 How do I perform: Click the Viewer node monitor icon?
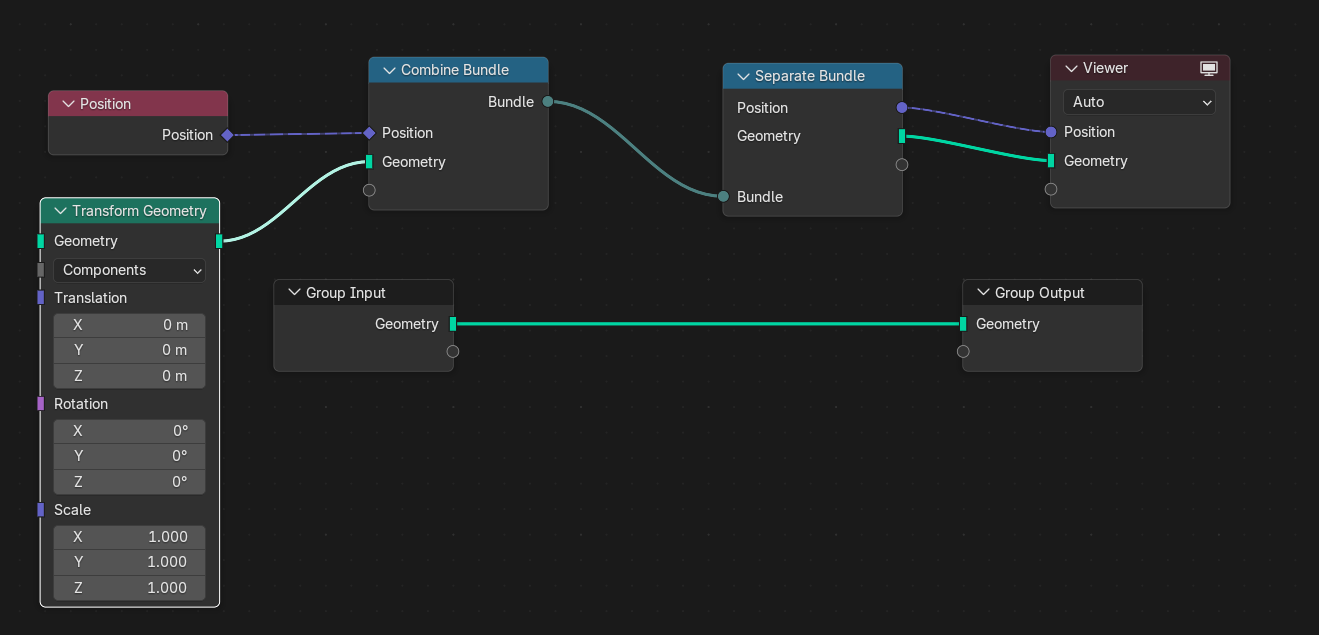(x=1208, y=68)
